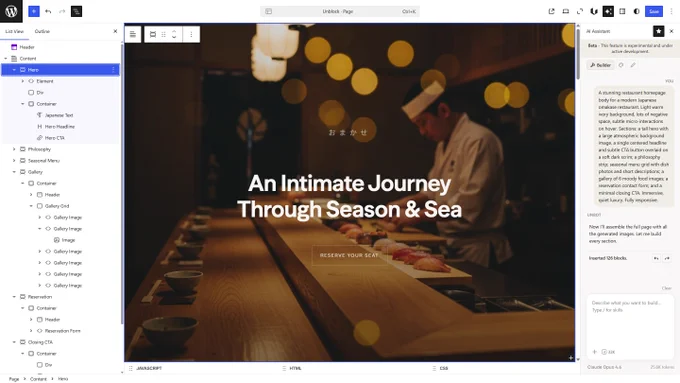Switch to the List View tab
Viewport: 680px width, 383px height.
[x=14, y=31]
